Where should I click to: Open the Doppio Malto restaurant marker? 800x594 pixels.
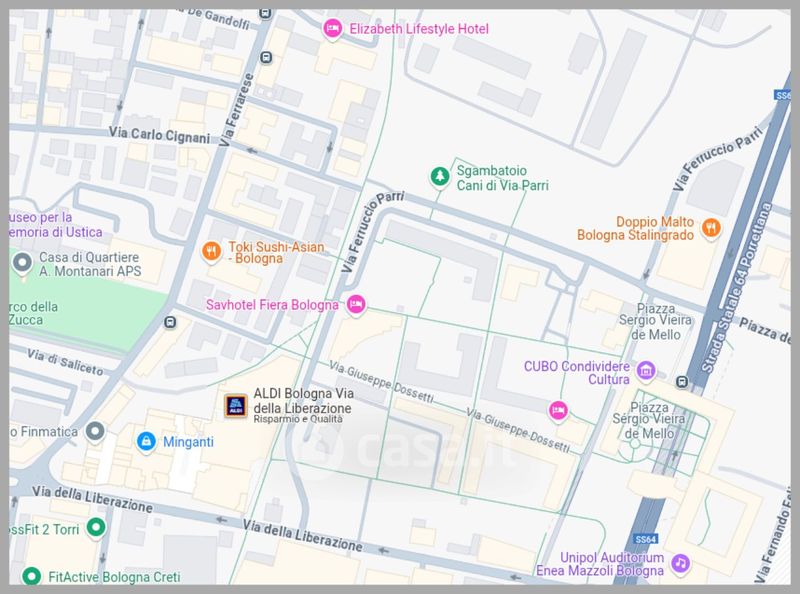[711, 228]
